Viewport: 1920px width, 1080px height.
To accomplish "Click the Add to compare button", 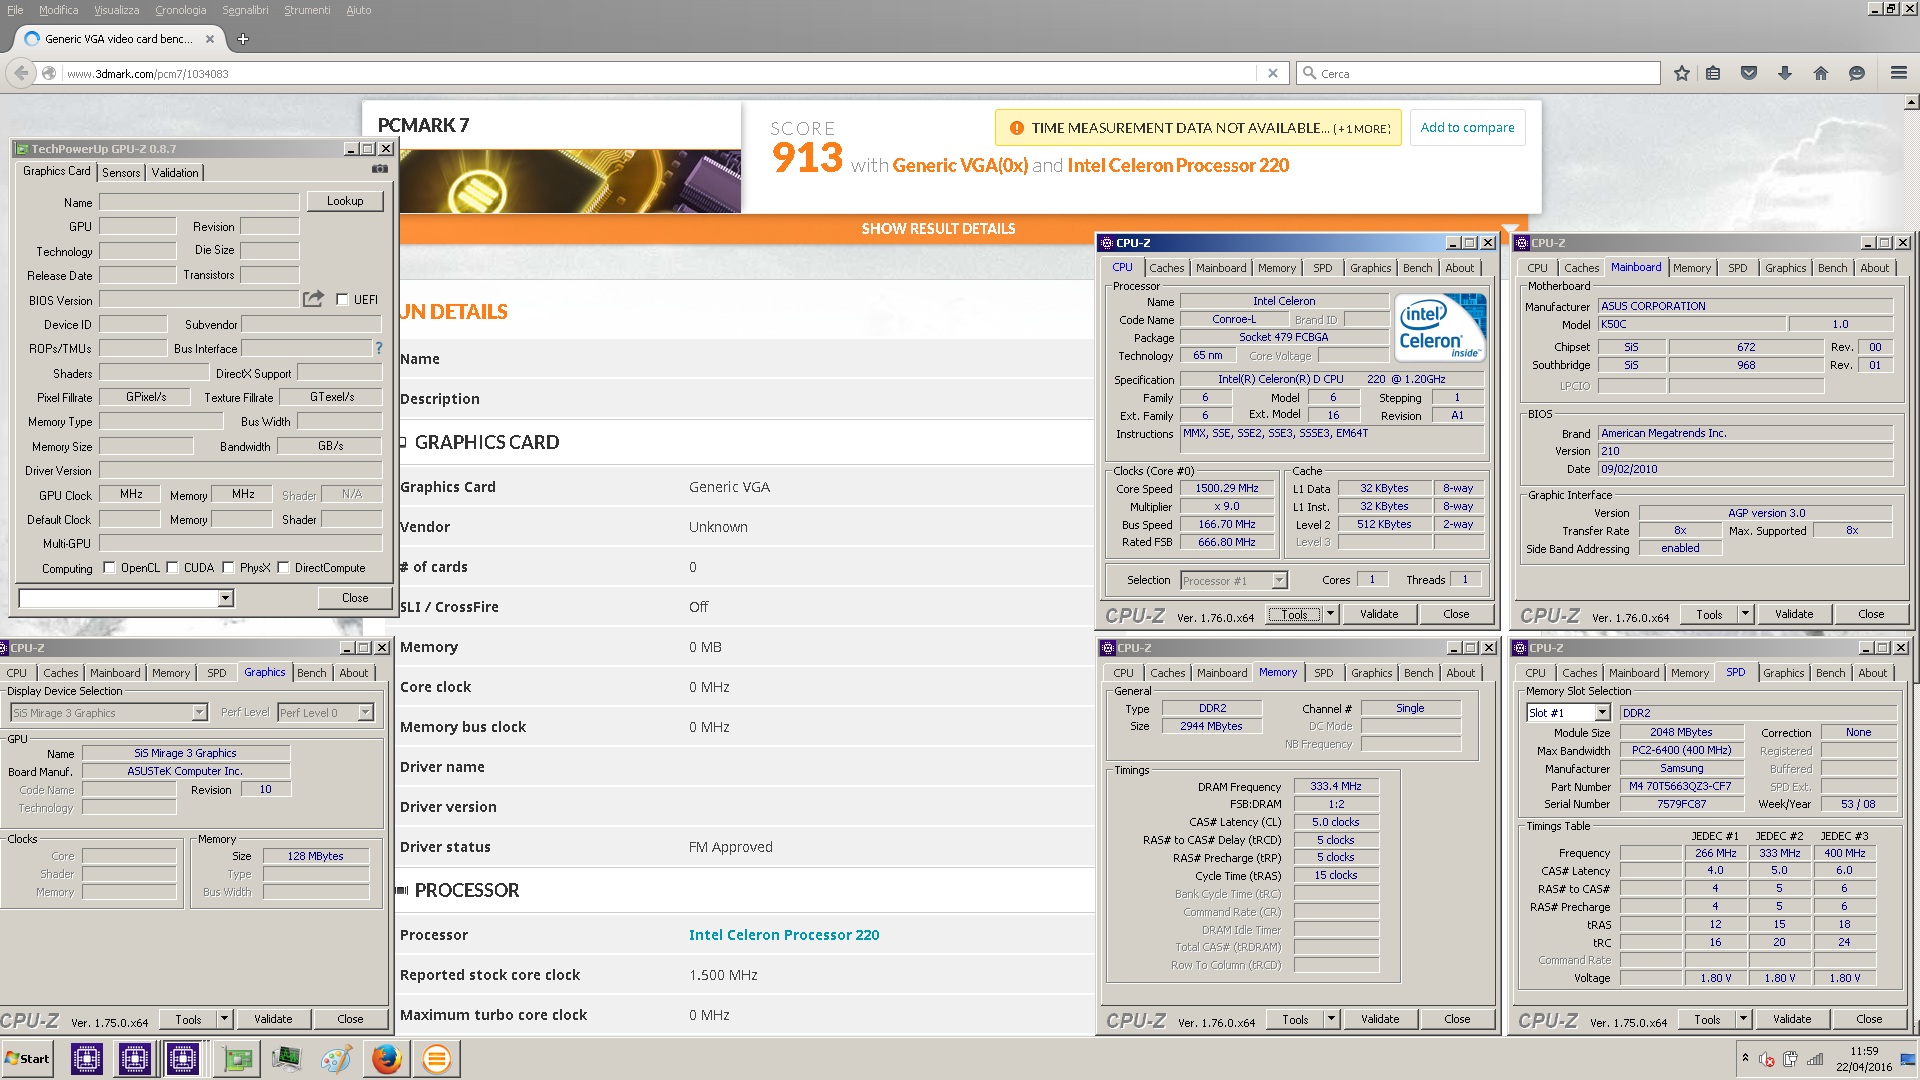I will click(x=1467, y=127).
